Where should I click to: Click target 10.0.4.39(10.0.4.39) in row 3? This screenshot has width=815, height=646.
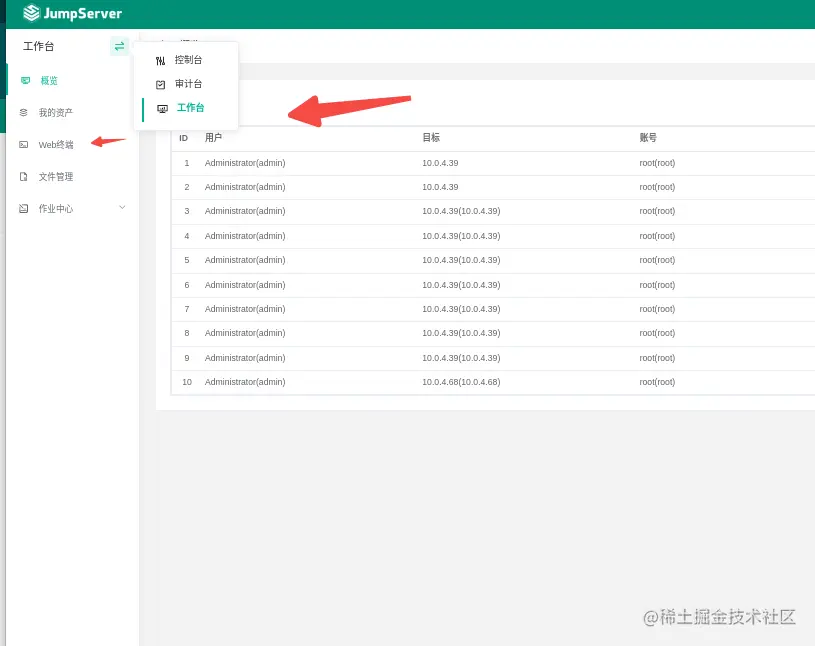coord(461,211)
